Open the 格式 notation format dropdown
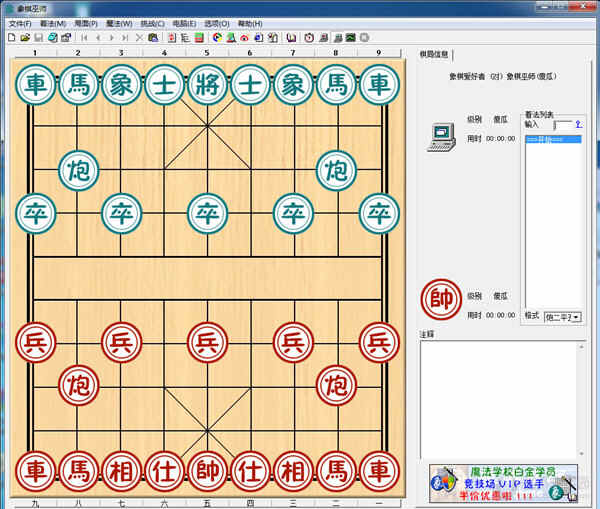This screenshot has height=509, width=600. click(564, 317)
